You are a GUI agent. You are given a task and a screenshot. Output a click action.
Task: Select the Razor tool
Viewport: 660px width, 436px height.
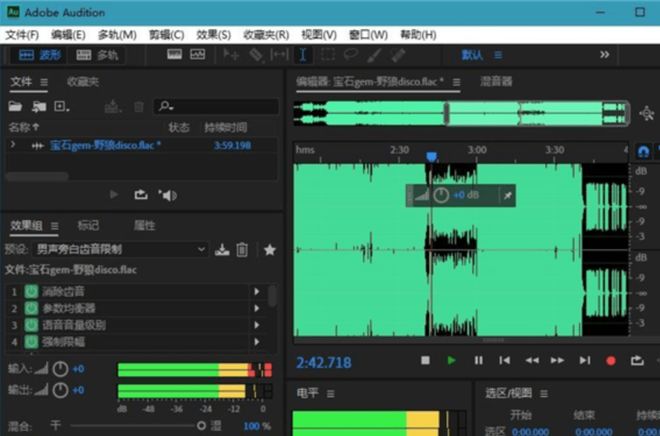click(256, 55)
